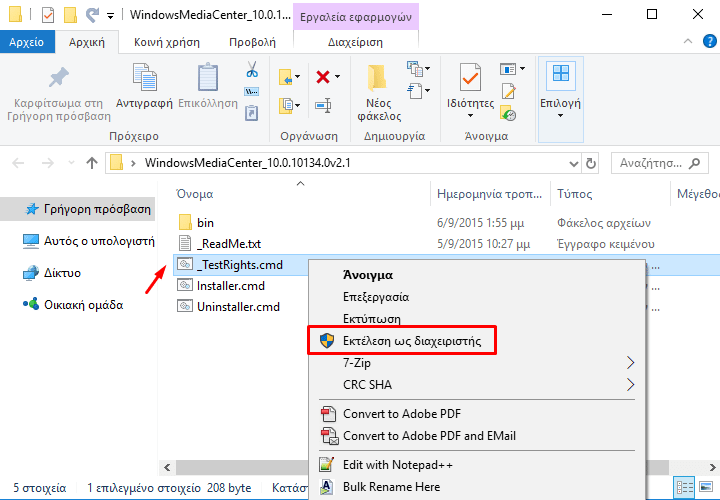The height and width of the screenshot is (500, 720).
Task: Click horizontal scrollbar left arrow
Action: click(x=167, y=467)
